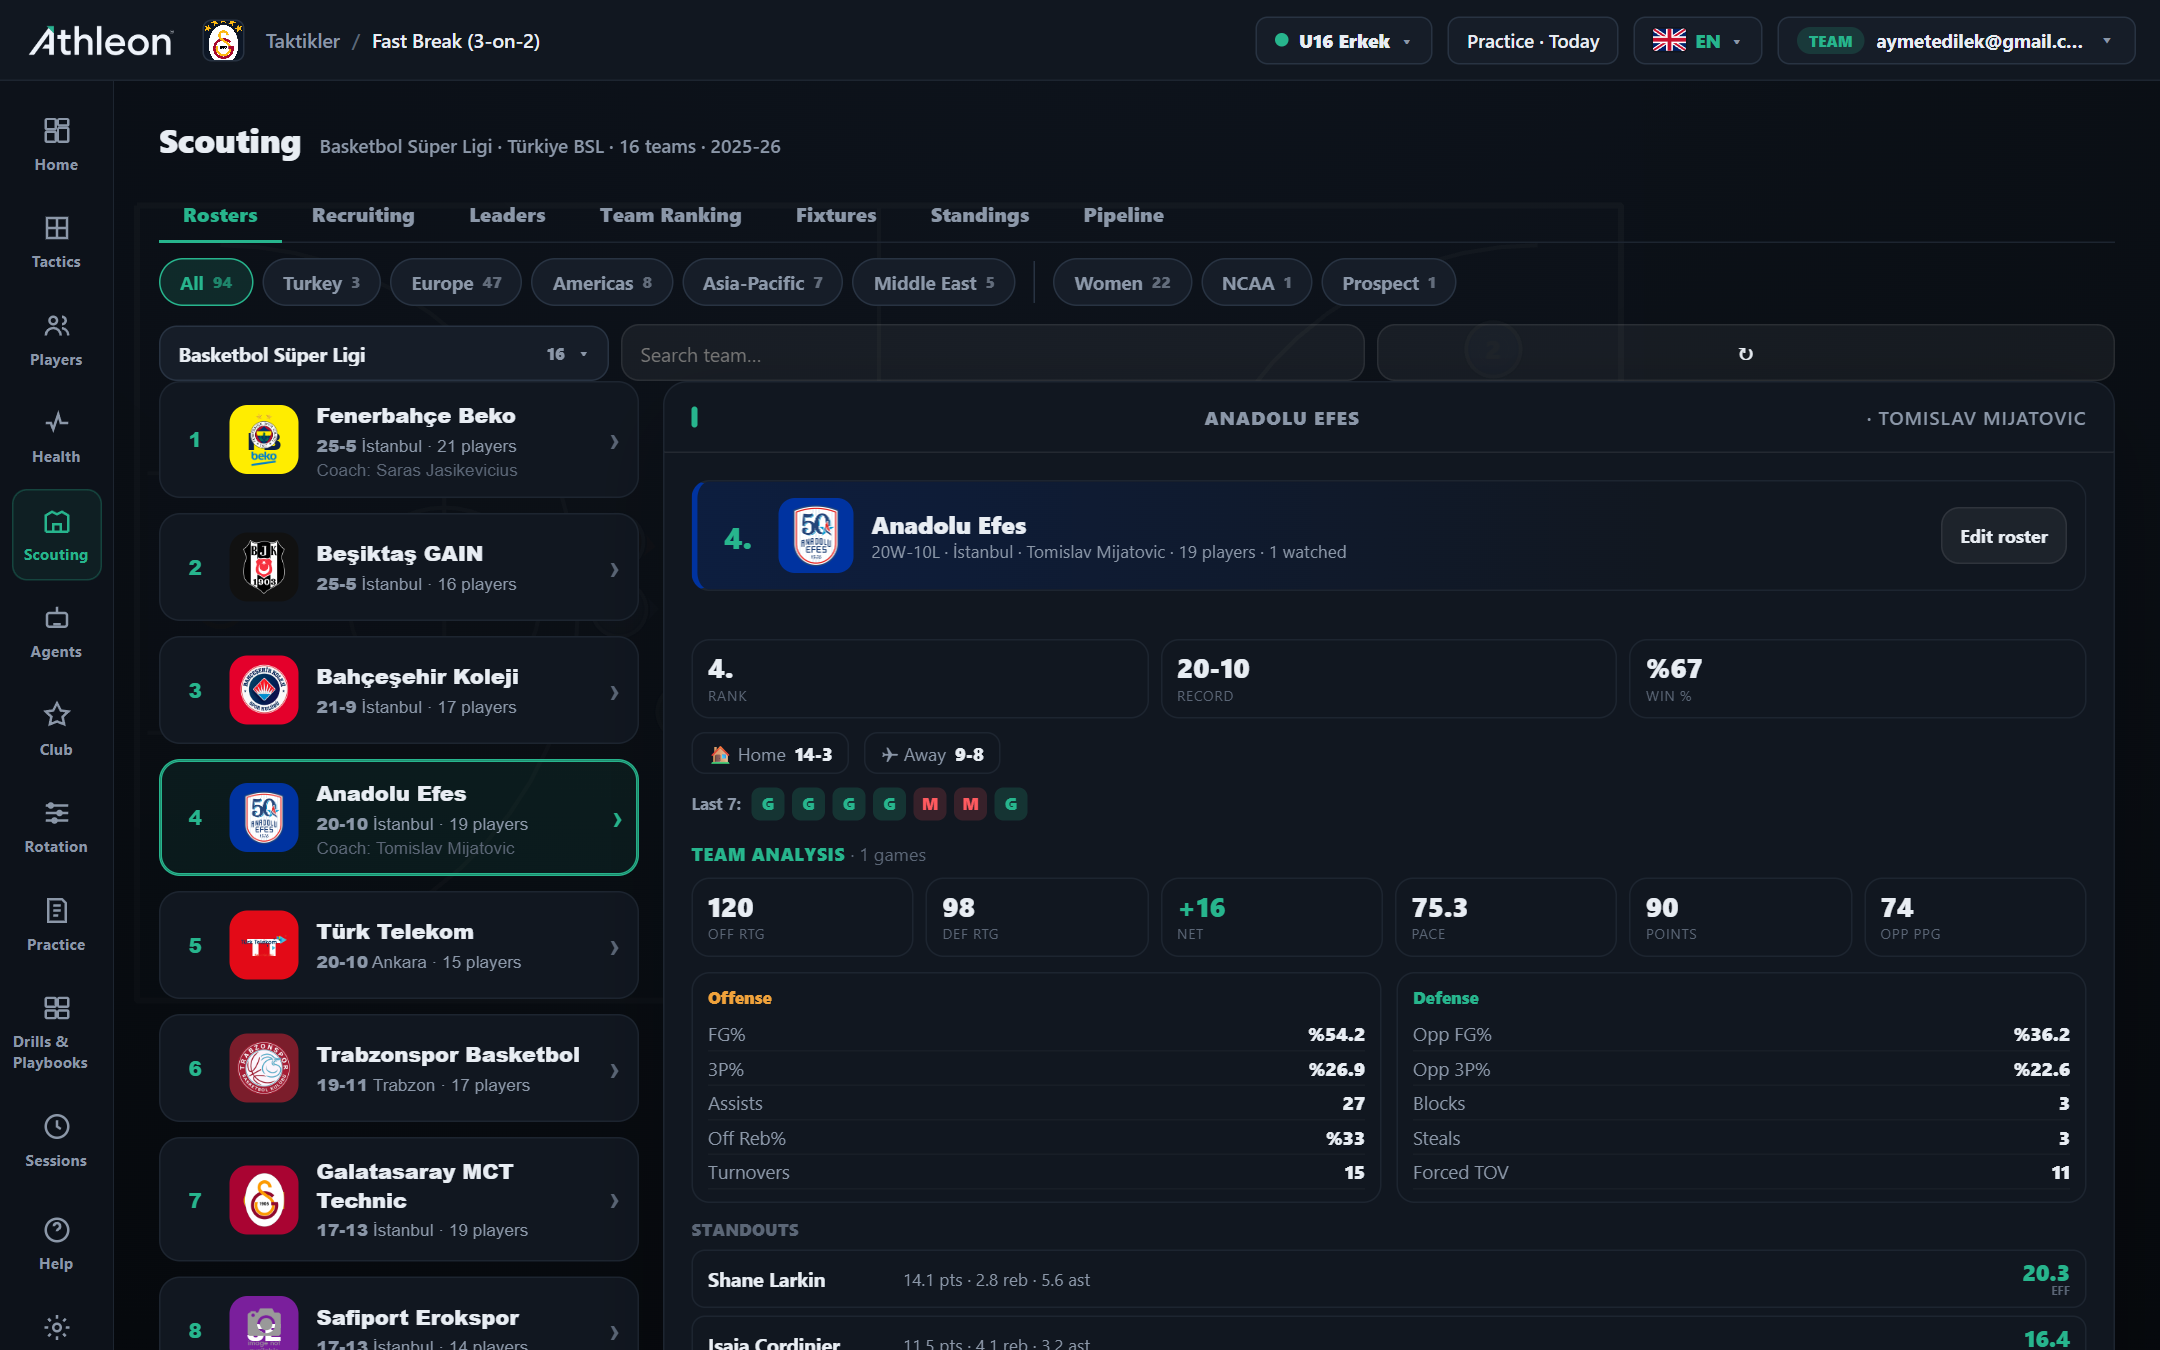Click the Galatasaray MCT Technic list logo
Image resolution: width=2160 pixels, height=1350 pixels.
pos(264,1200)
